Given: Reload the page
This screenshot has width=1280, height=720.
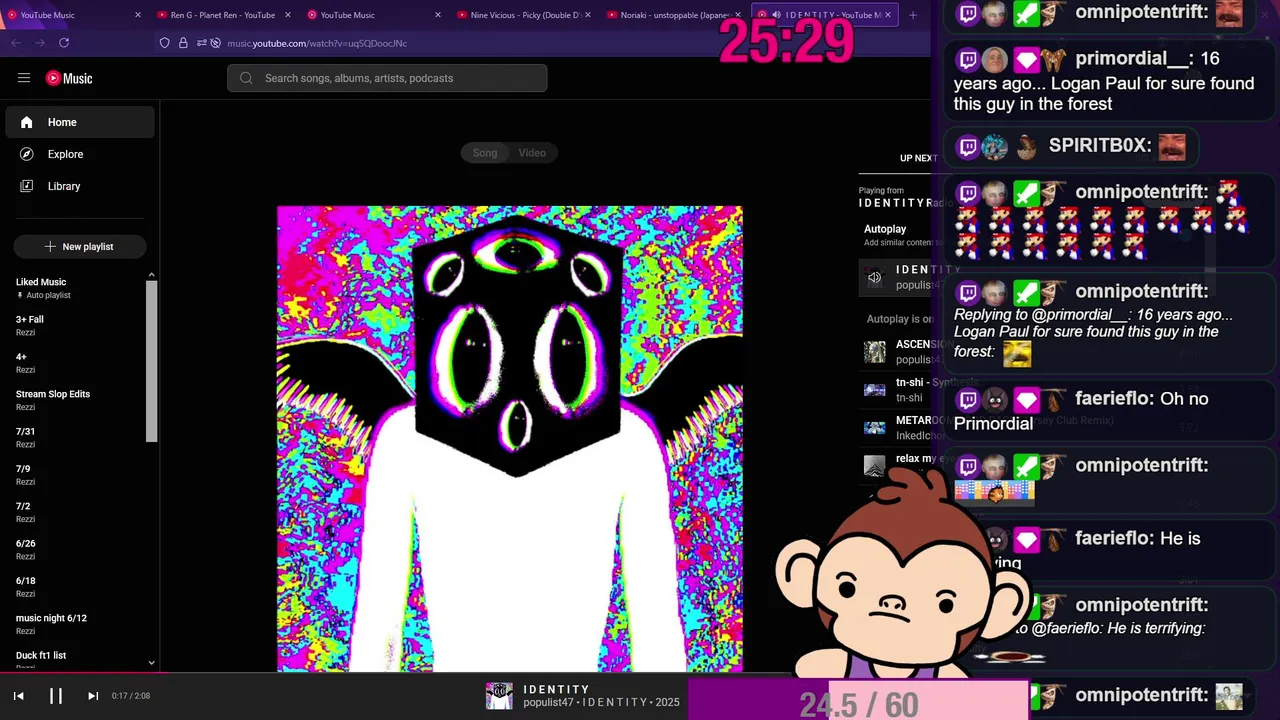Looking at the screenshot, I should click(64, 43).
